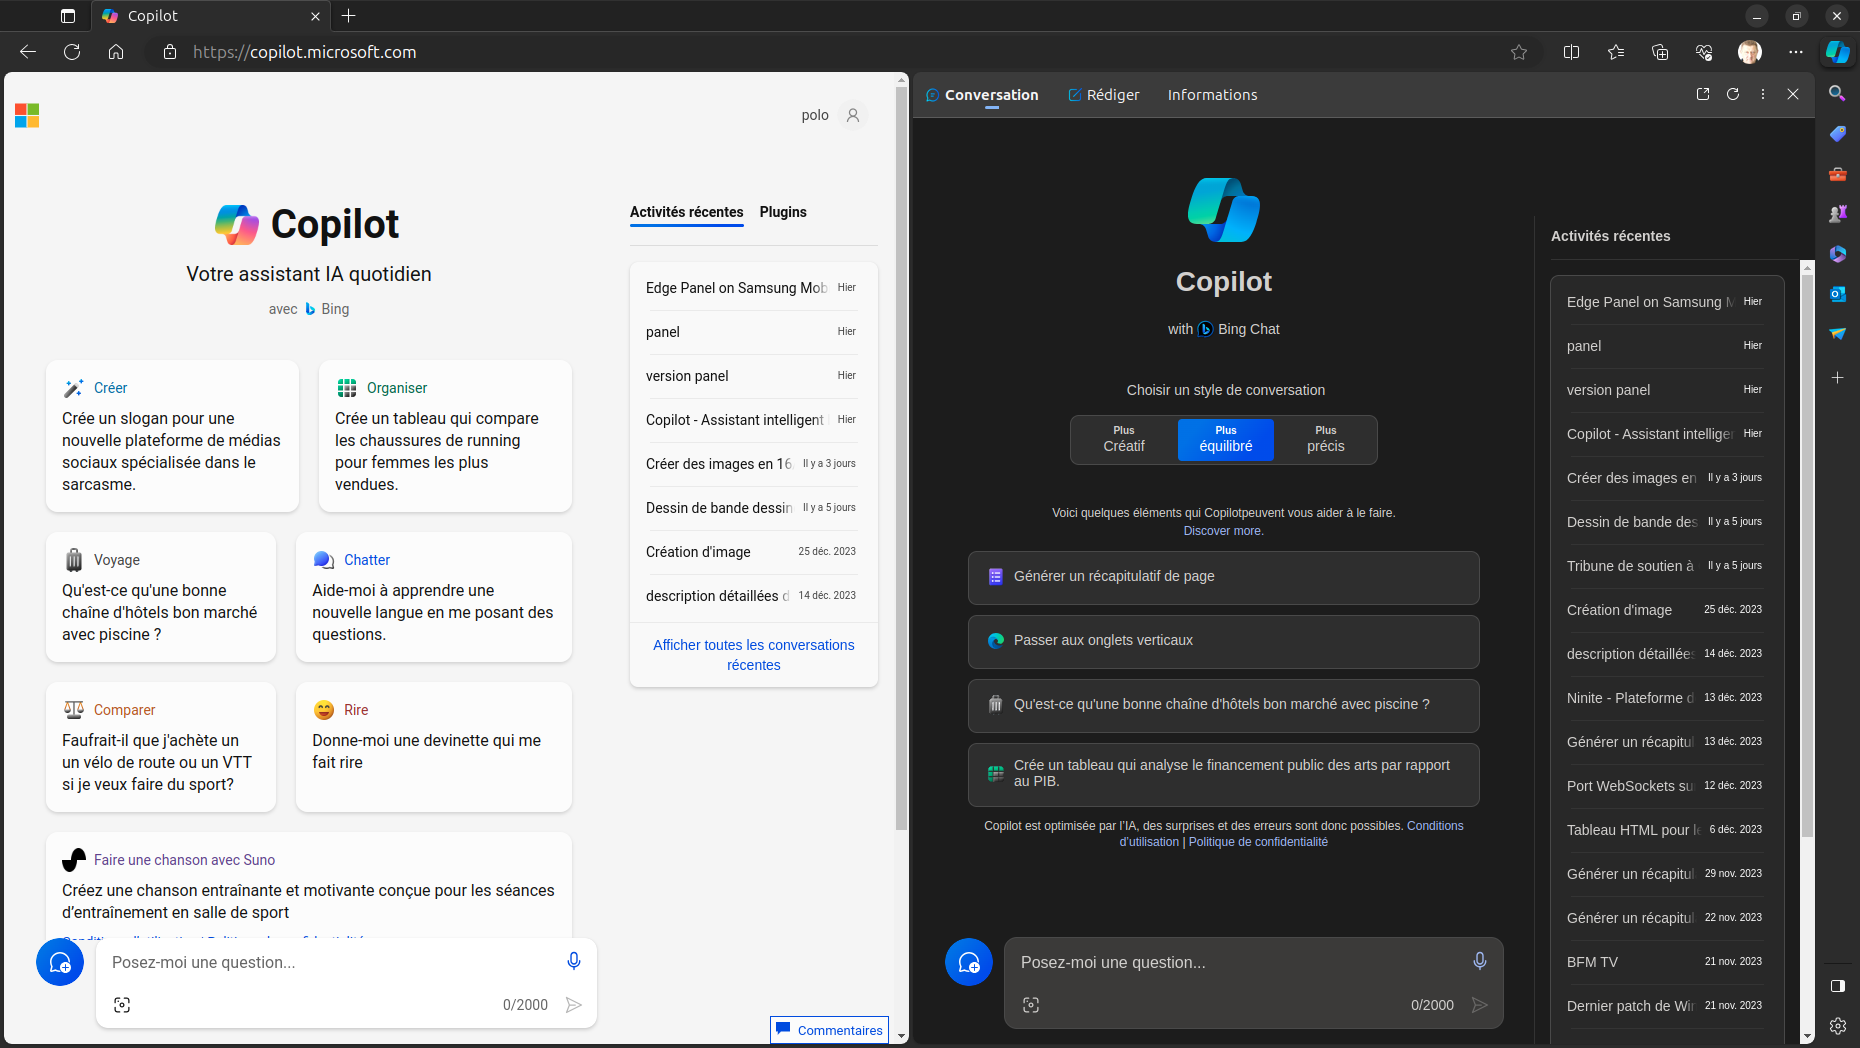This screenshot has width=1860, height=1048.
Task: Click Passer aux onglets verticaux suggestion
Action: tap(1224, 641)
